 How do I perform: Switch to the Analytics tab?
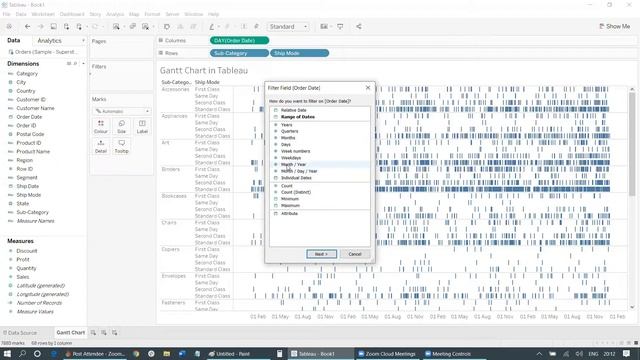[49, 41]
